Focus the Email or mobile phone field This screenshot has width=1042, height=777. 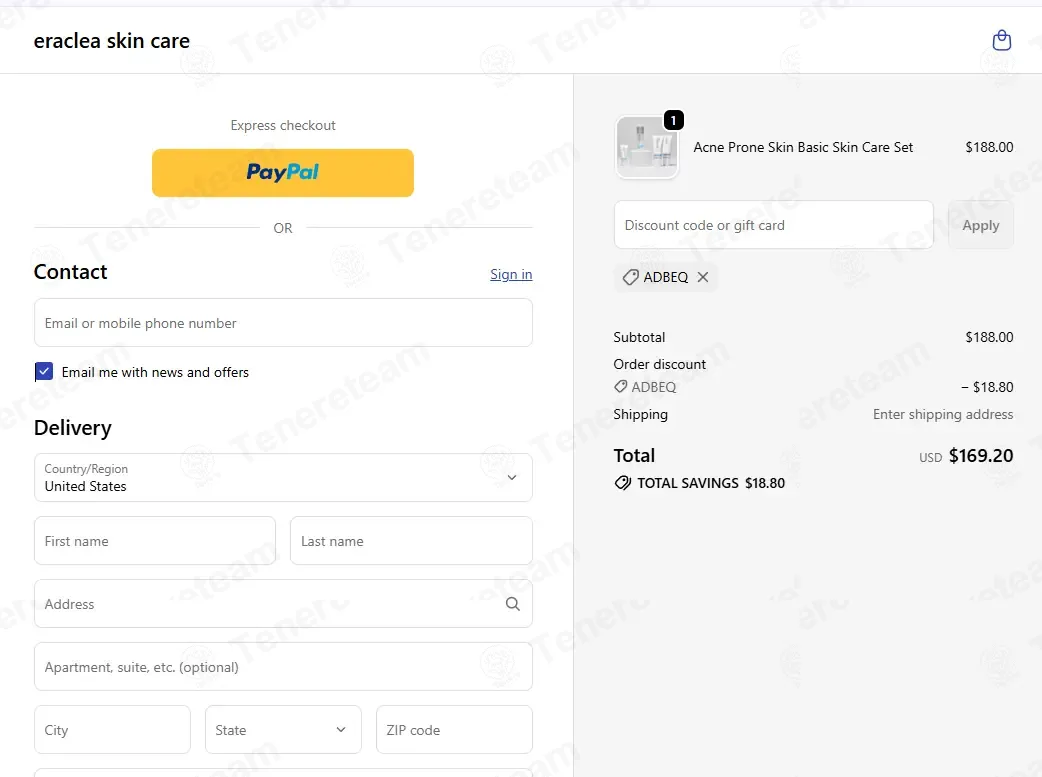[283, 322]
